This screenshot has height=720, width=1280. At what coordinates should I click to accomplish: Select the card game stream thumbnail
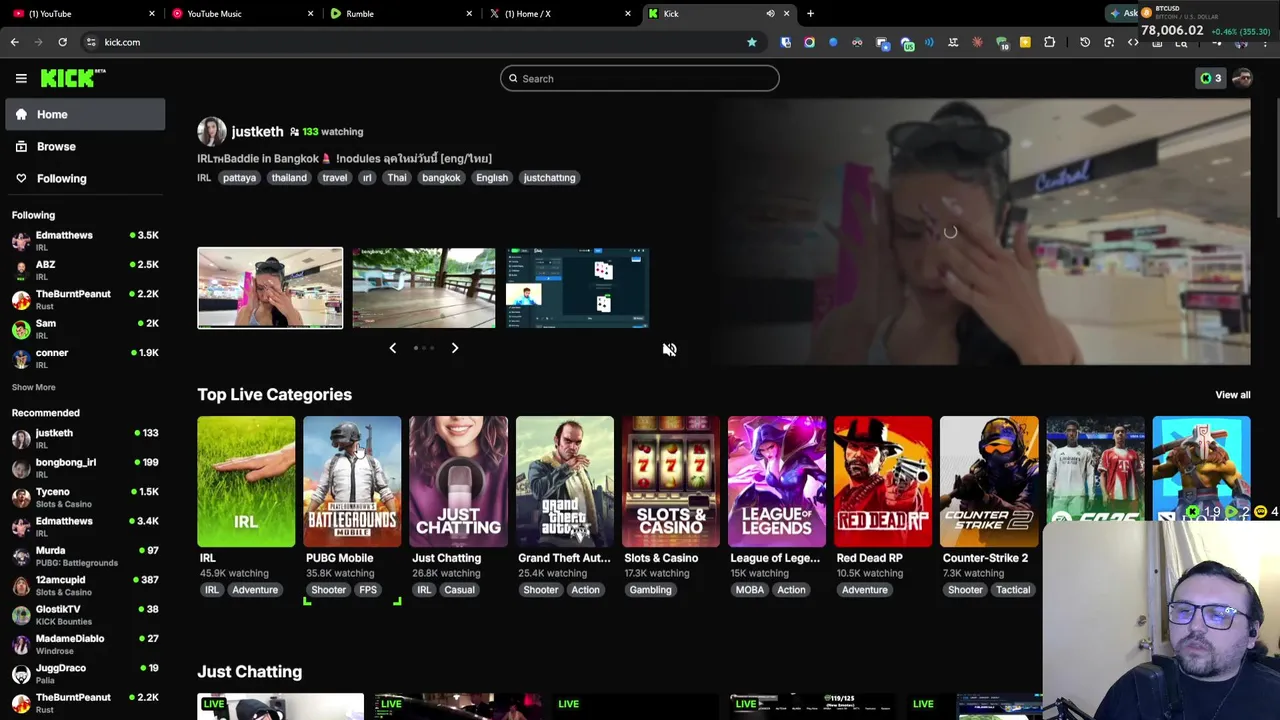[x=577, y=288]
